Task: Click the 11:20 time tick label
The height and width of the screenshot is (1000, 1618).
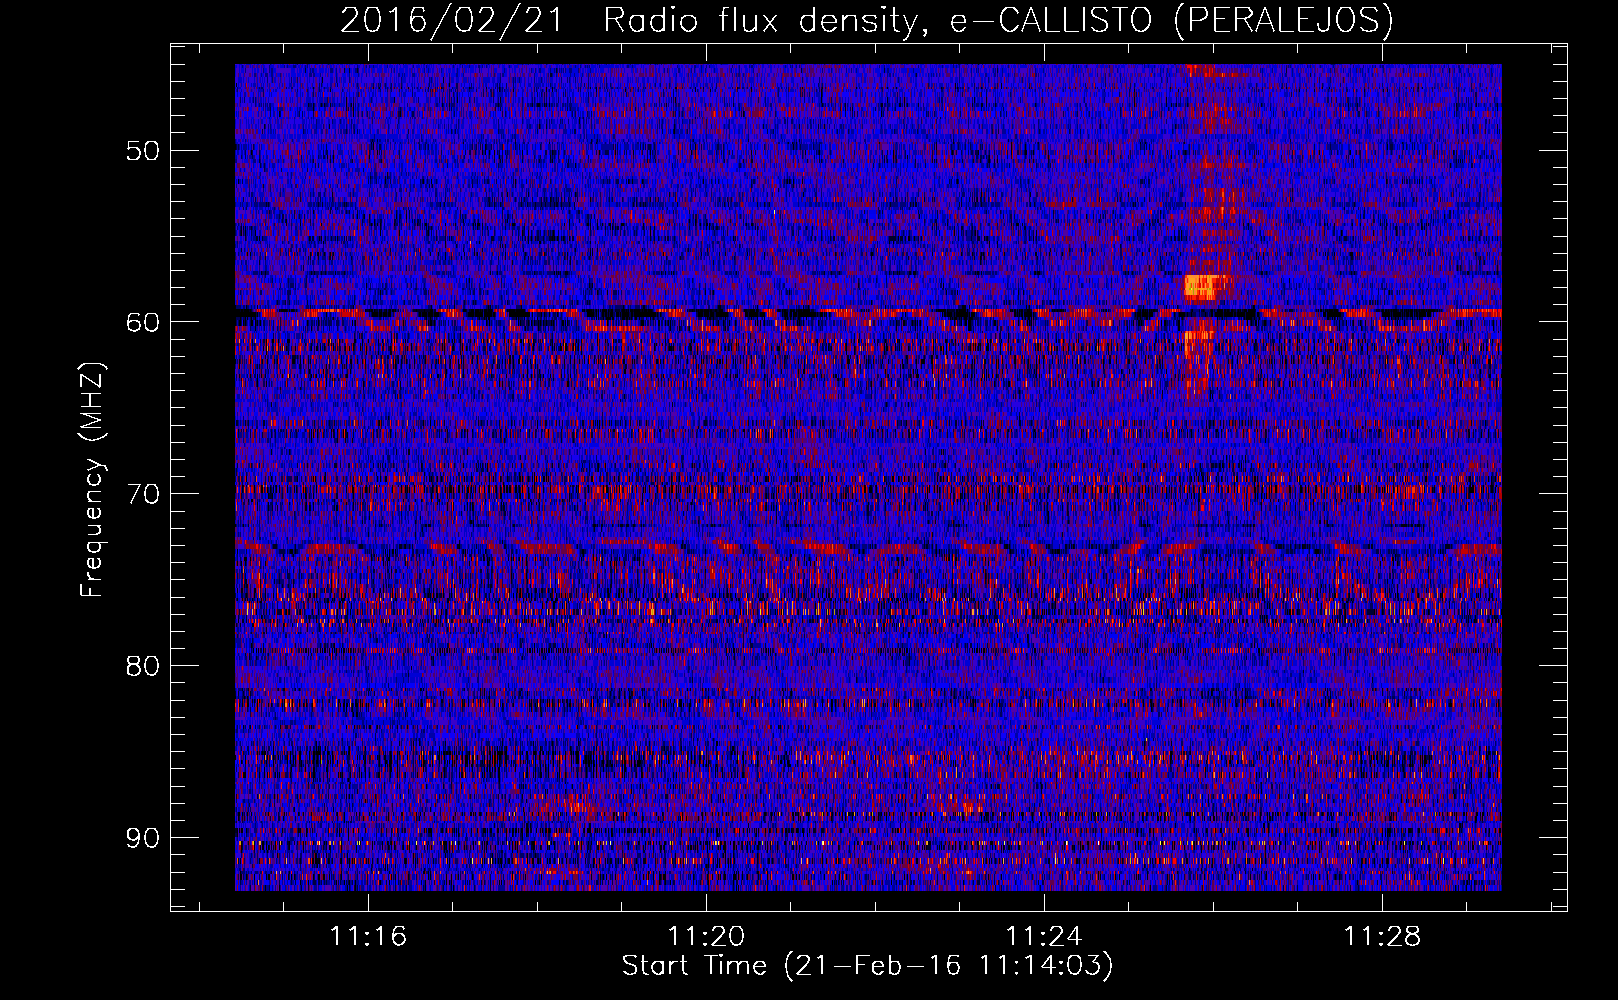Action: click(x=707, y=937)
